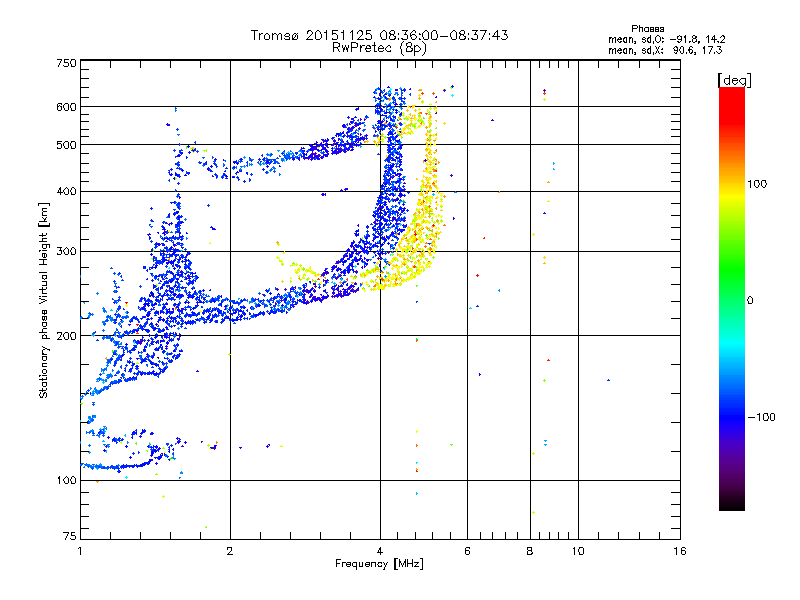Click the colorbar tick label "100"
Viewport: 800px width, 600px height.
pos(757,184)
